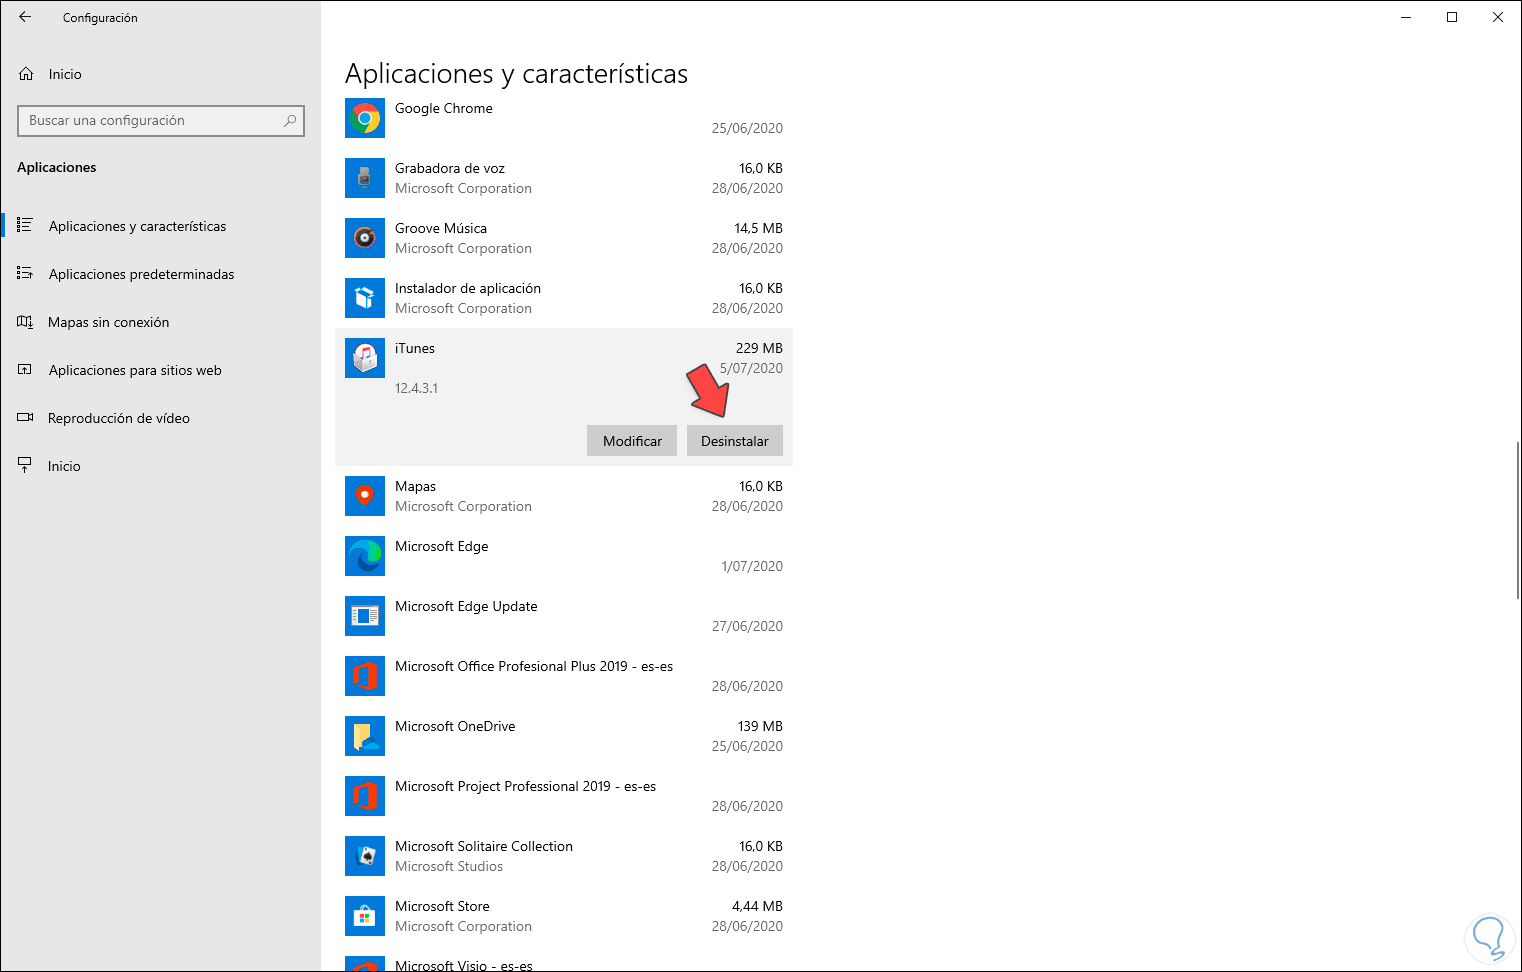Click the Aplicaciones para sitios web icon
This screenshot has width=1522, height=972.
click(25, 370)
